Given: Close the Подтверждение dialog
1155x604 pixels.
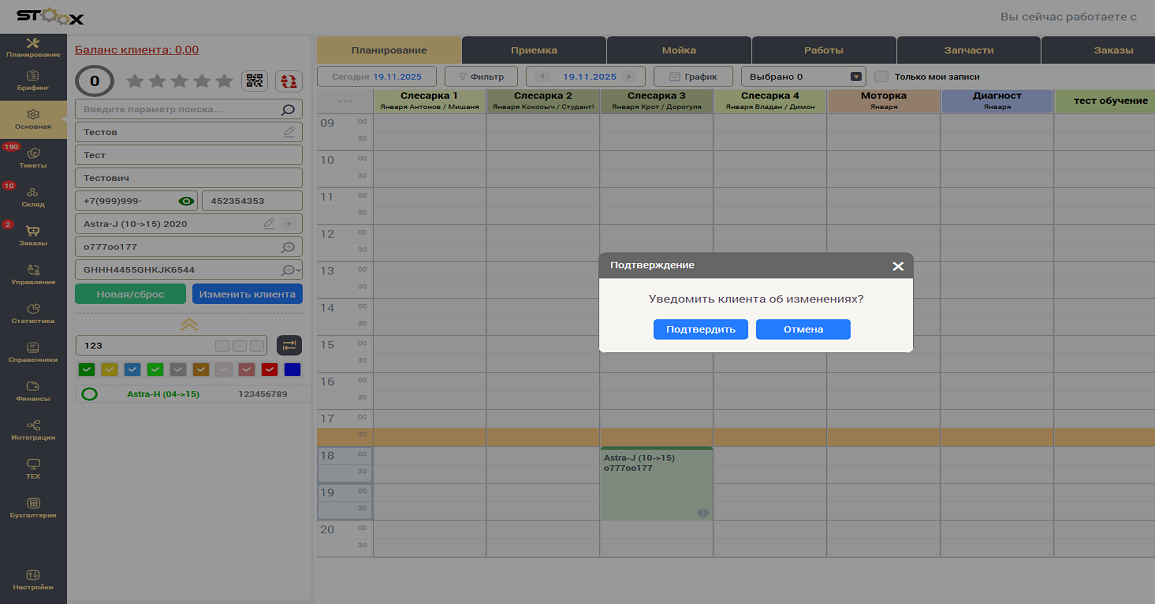Looking at the screenshot, I should click(898, 266).
